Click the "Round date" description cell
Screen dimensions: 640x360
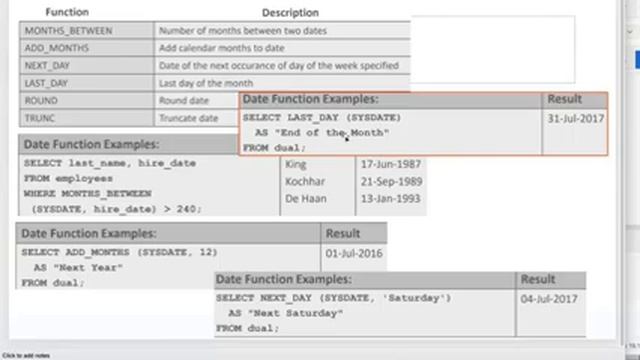(197, 101)
